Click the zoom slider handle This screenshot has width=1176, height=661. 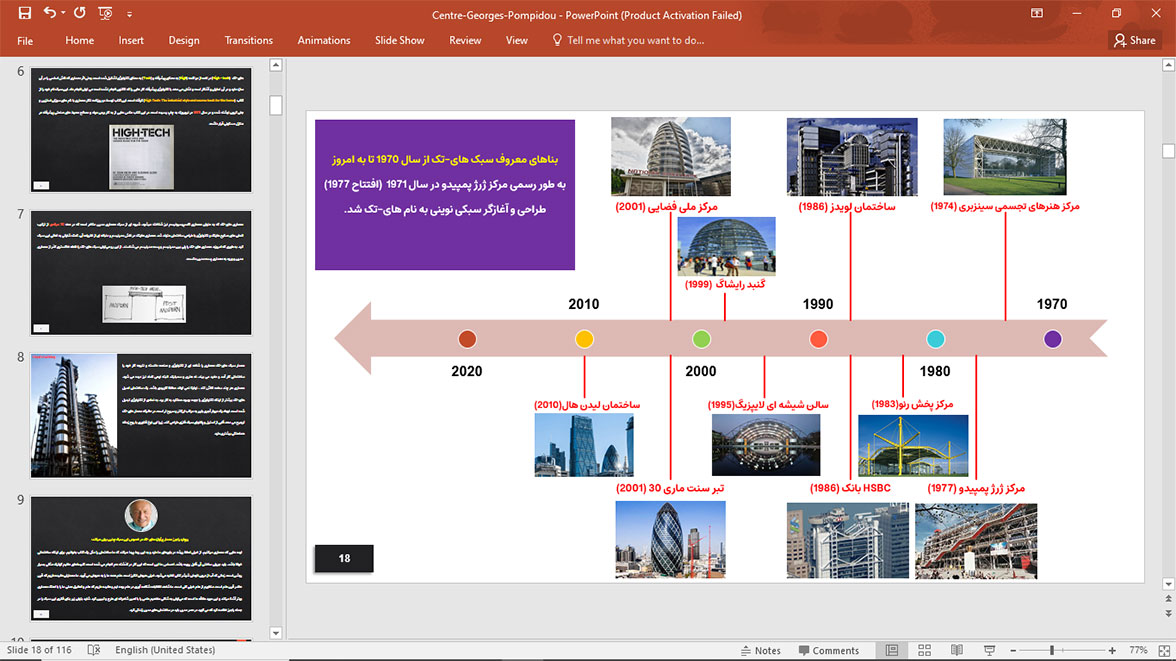pyautogui.click(x=1052, y=650)
